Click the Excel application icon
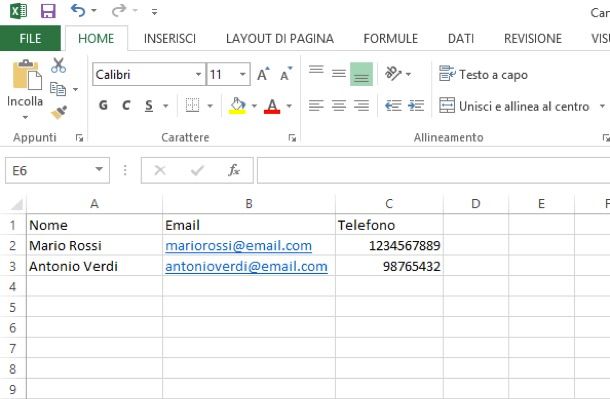Viewport: 610px width, 399px height. [x=18, y=11]
